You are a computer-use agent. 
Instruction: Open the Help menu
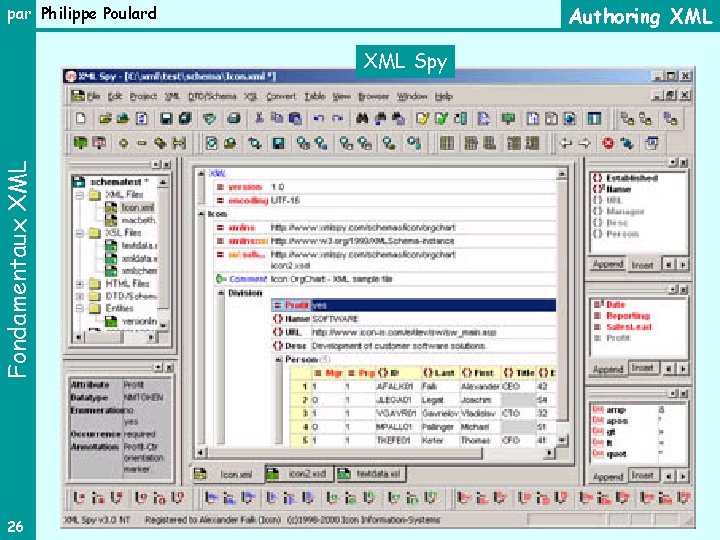coord(444,96)
